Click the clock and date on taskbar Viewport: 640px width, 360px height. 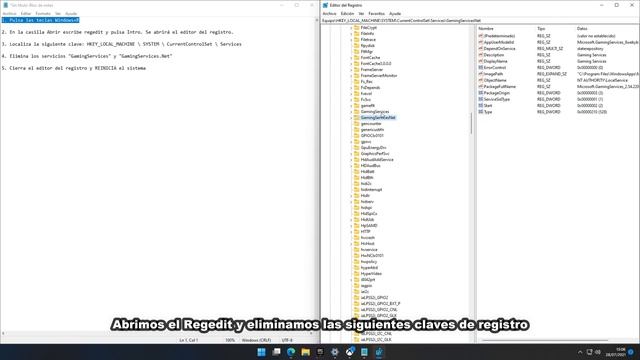click(x=616, y=352)
